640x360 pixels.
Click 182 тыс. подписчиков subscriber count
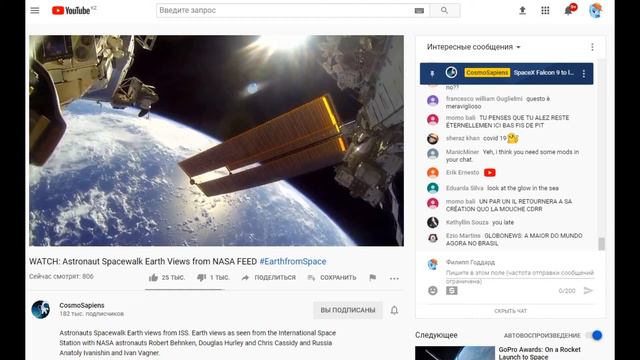[91, 314]
